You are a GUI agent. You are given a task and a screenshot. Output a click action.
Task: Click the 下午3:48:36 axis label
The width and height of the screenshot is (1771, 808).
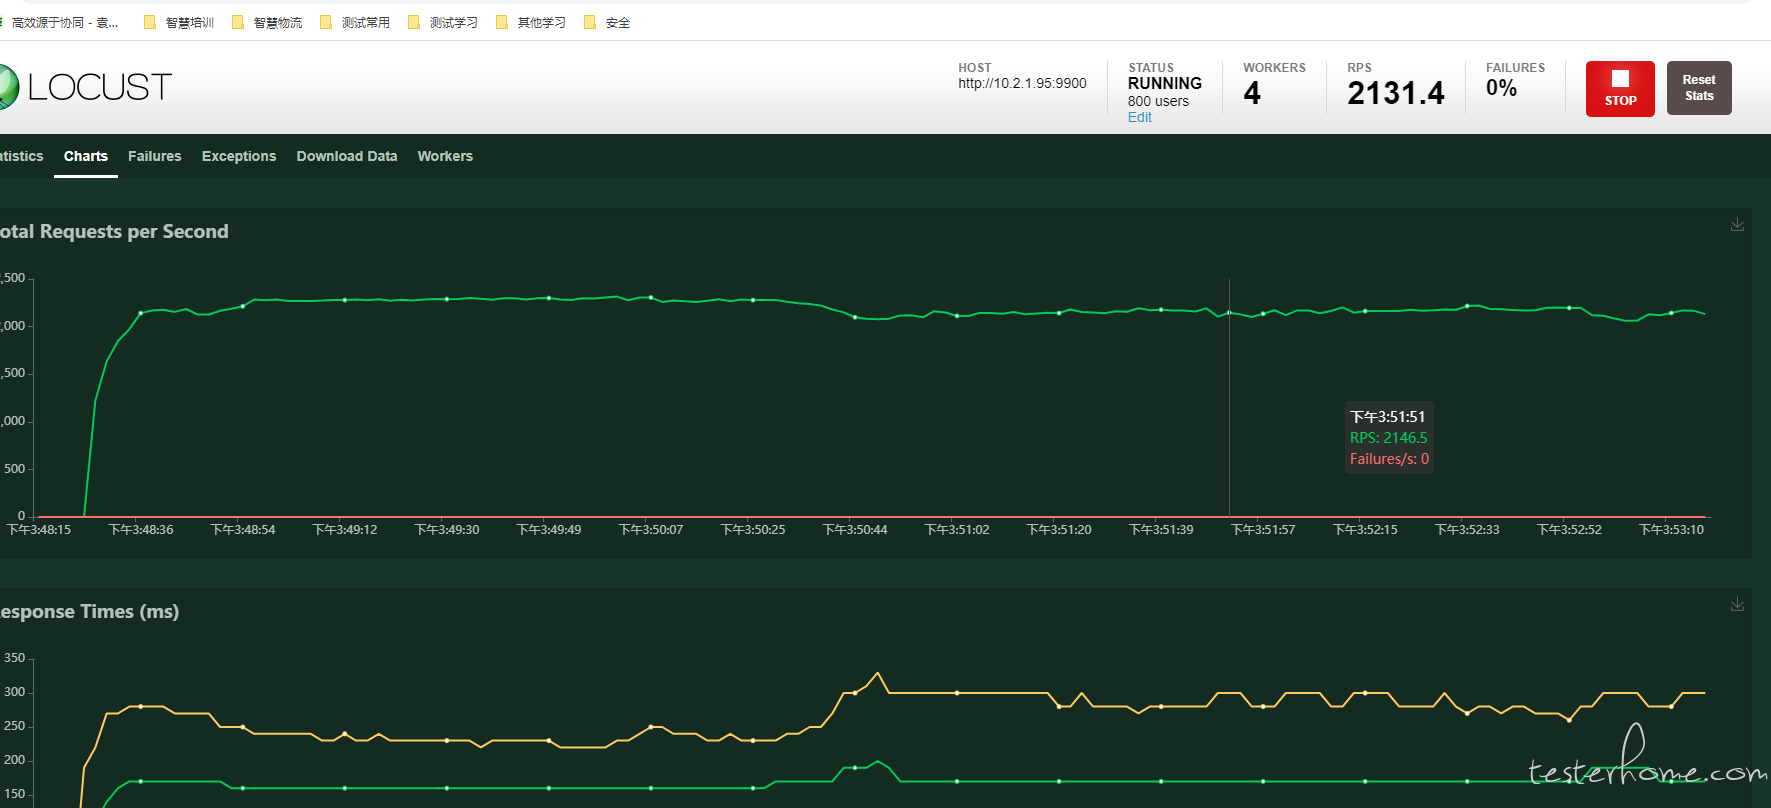pos(141,529)
